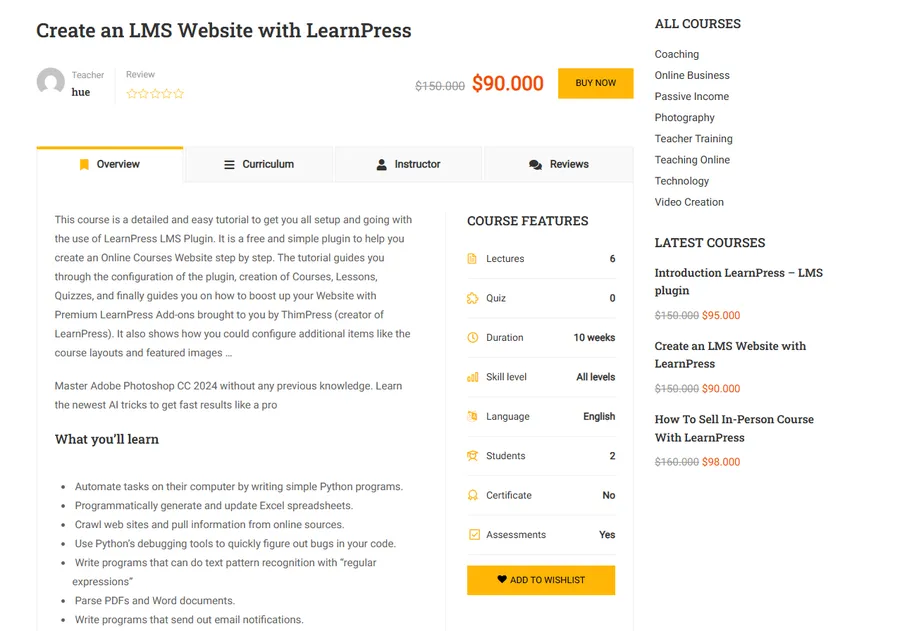The image size is (900, 631).
Task: Click the Skill level bars icon
Action: tap(472, 377)
